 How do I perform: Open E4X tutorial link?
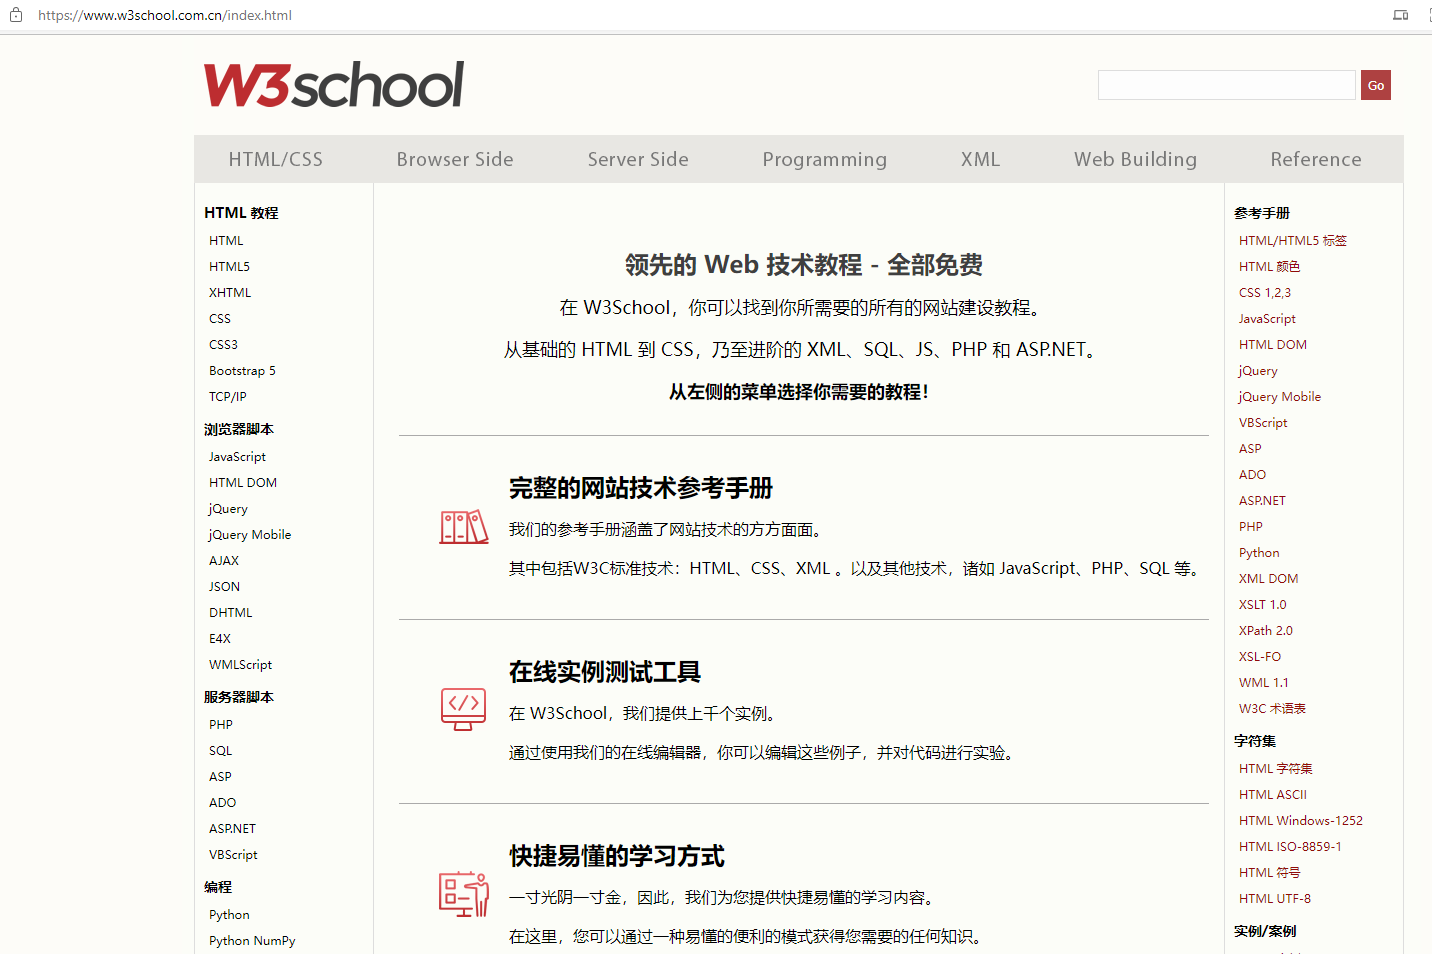220,638
